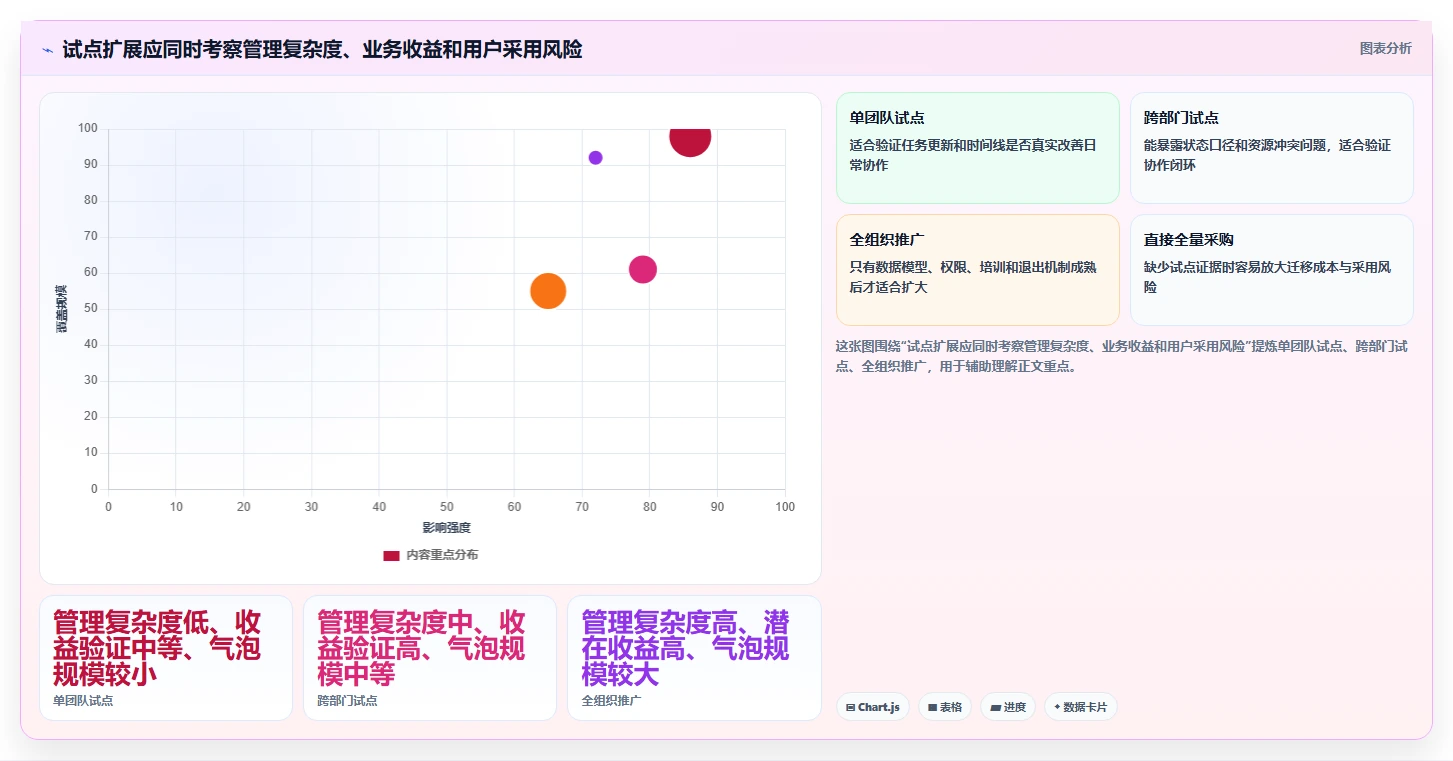This screenshot has height=761, width=1453.
Task: Select the 表格 tag pill
Action: click(945, 707)
